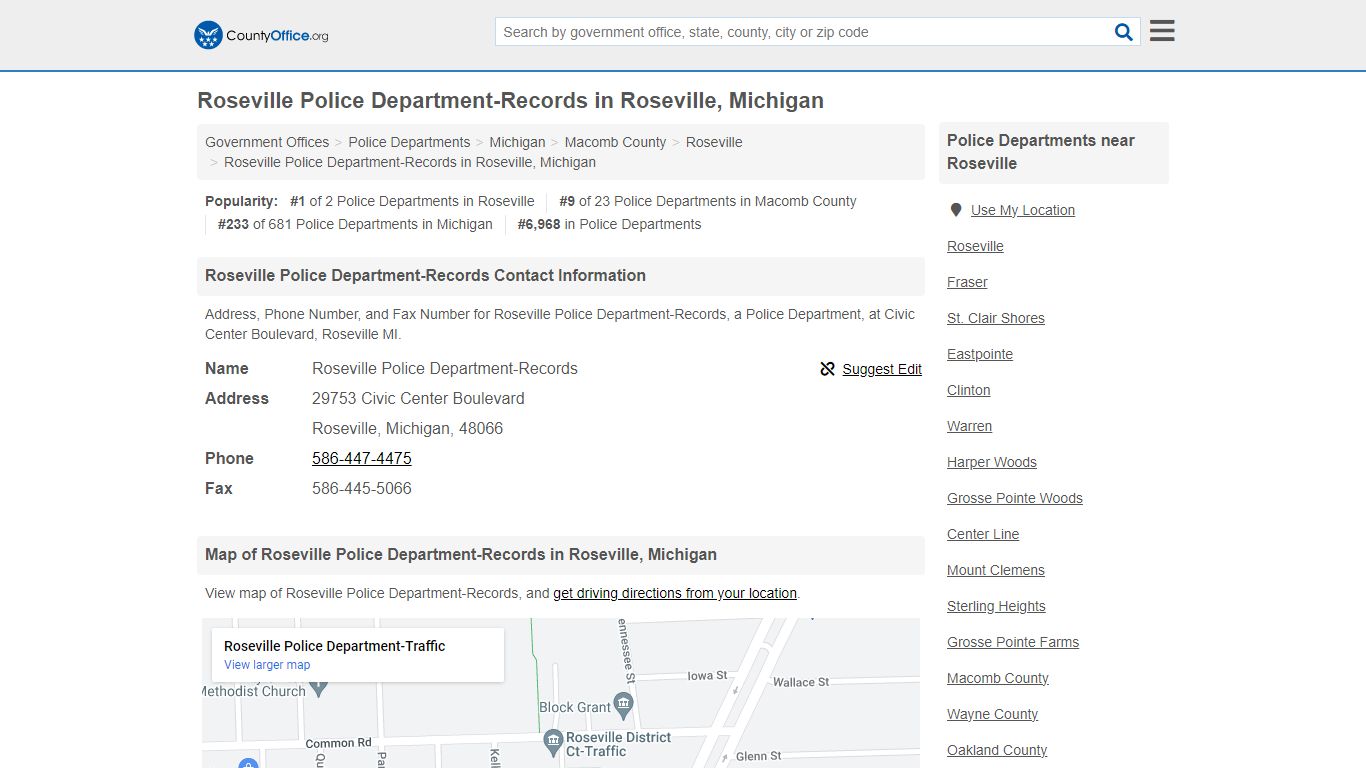Screen dimensions: 1366x768
Task: Open Police Departments breadcrumb
Action: [x=409, y=142]
